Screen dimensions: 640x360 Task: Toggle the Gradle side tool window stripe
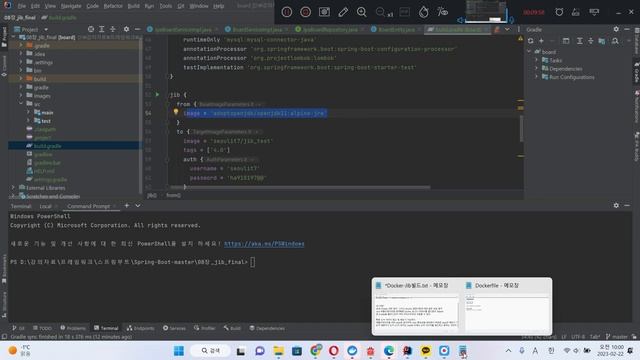pos(636,73)
